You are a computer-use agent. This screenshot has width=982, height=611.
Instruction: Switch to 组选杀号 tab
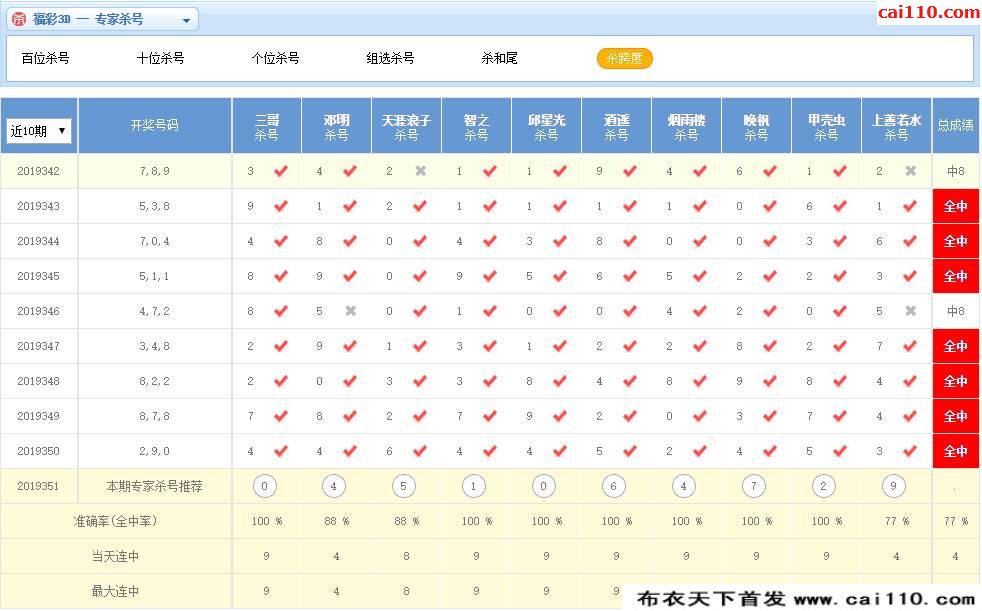pos(390,58)
